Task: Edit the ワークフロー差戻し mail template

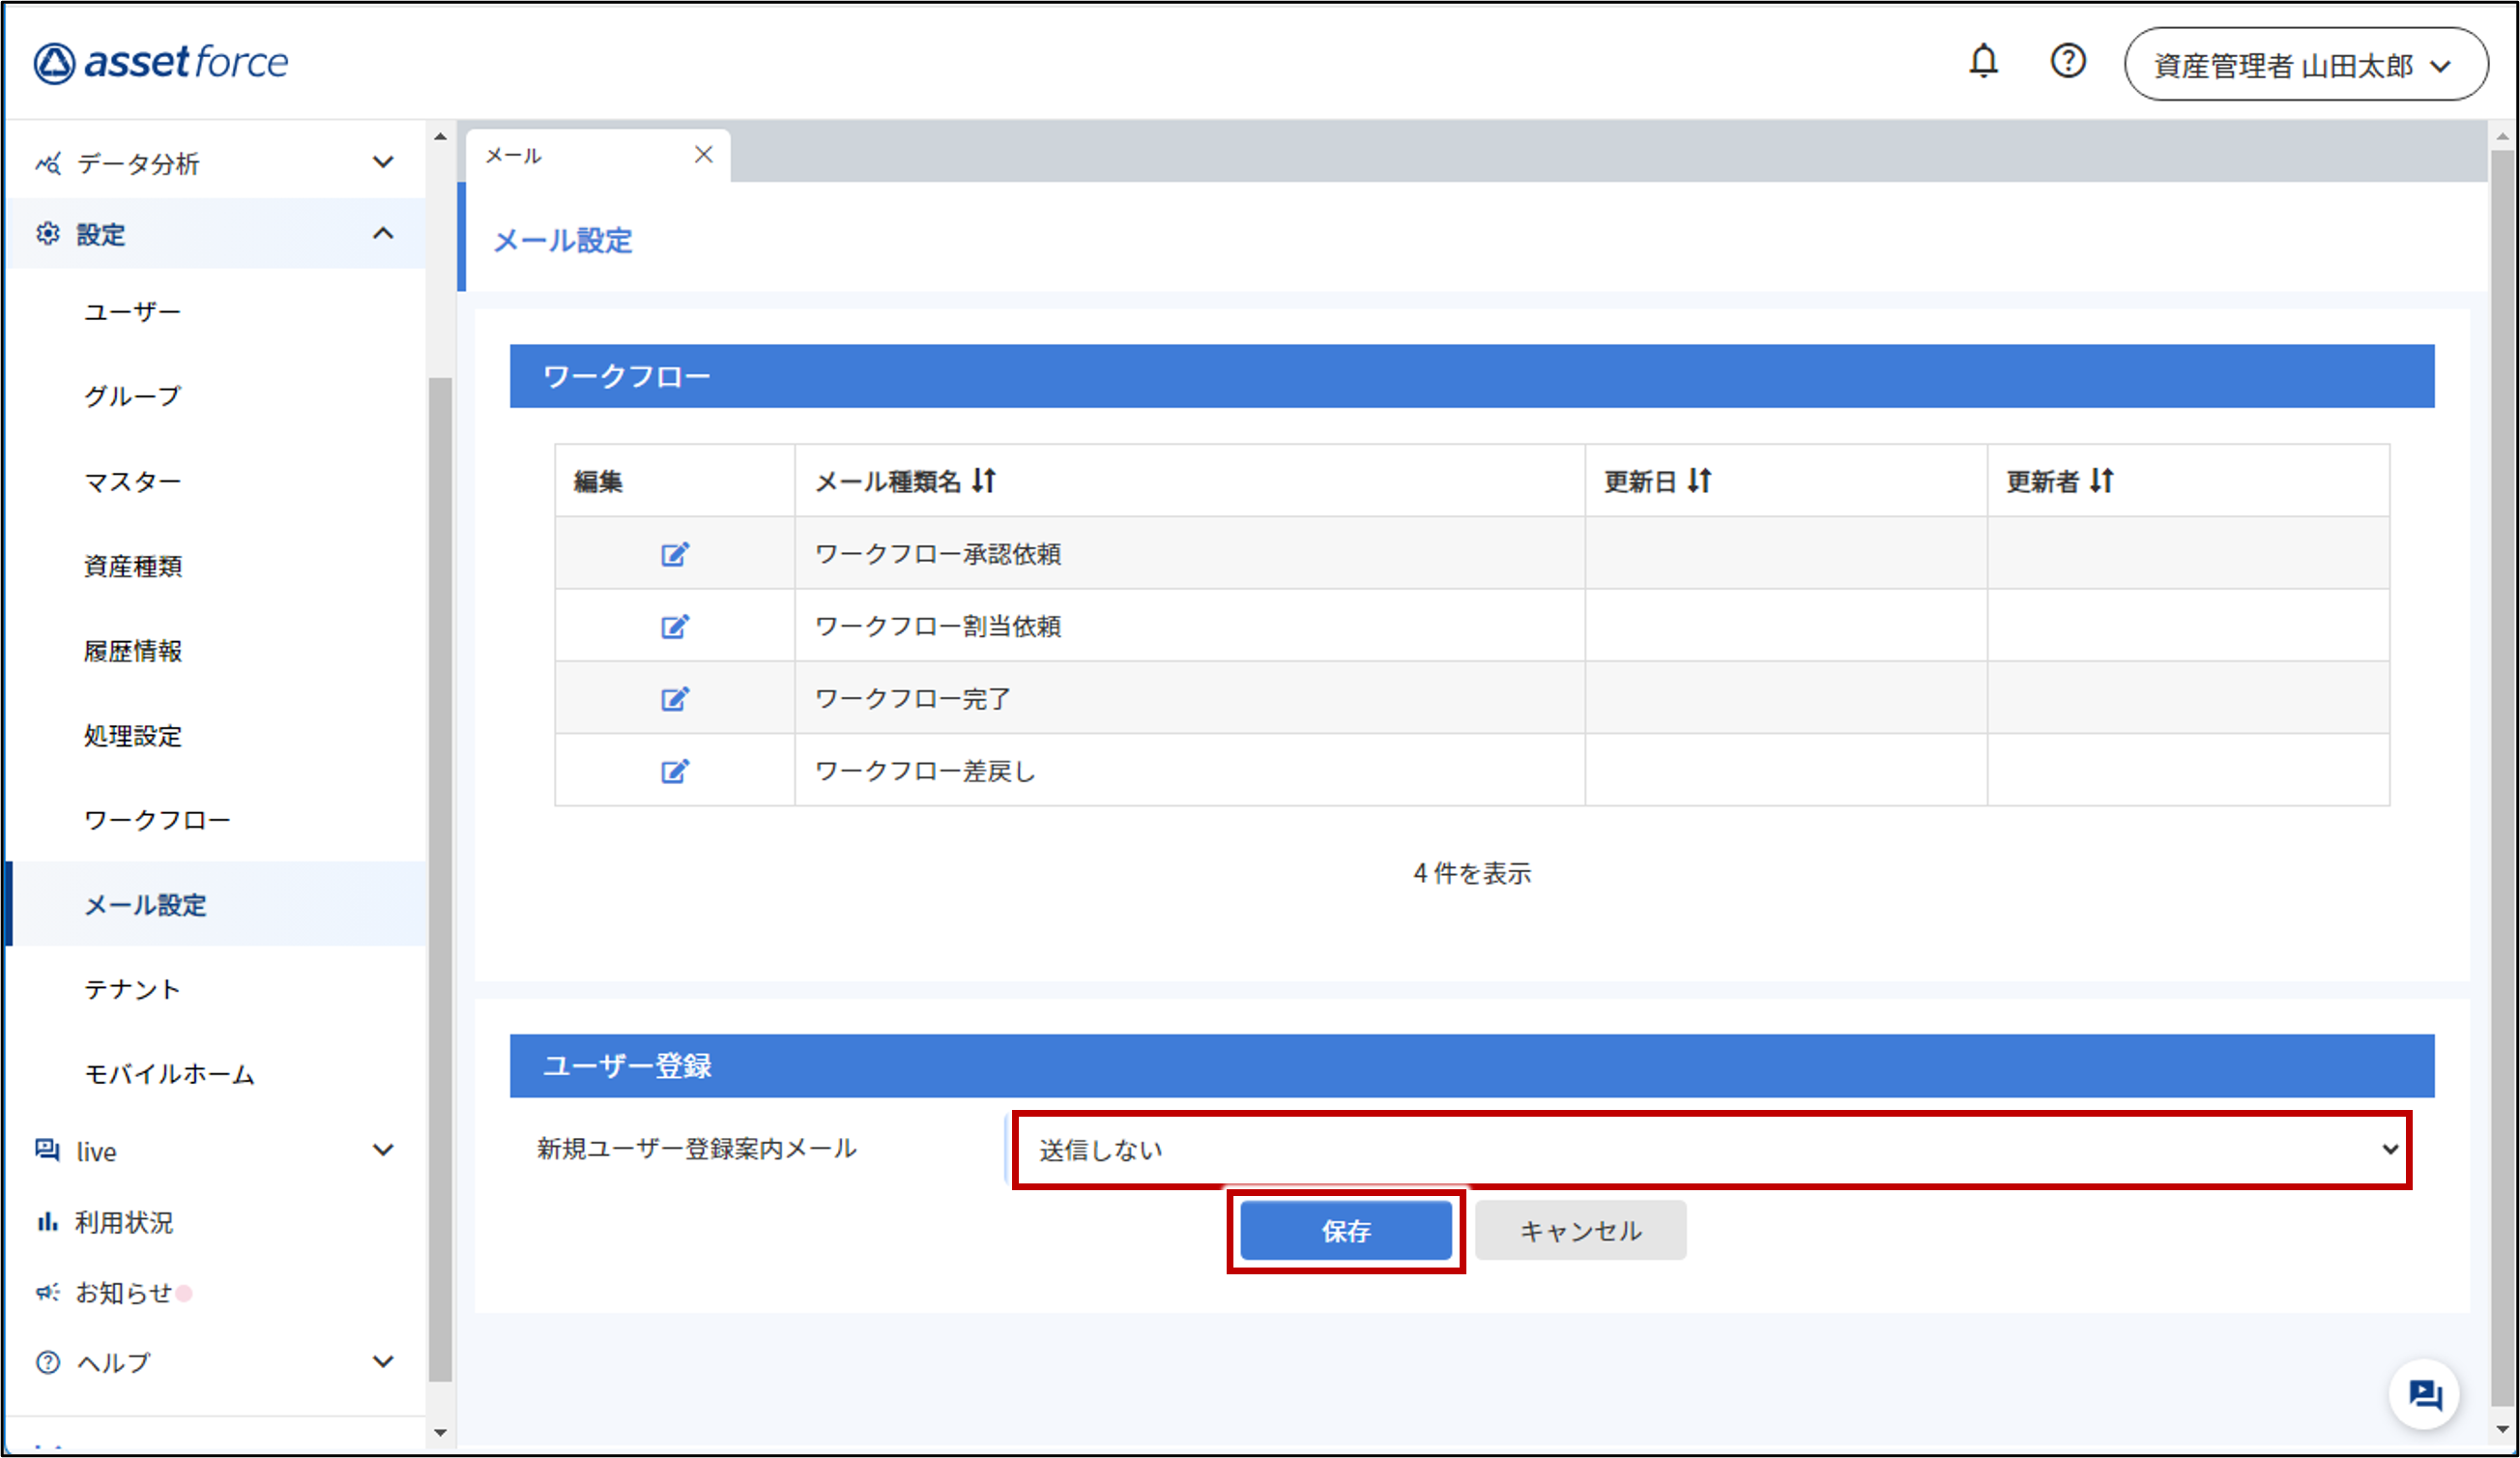Action: coord(675,771)
